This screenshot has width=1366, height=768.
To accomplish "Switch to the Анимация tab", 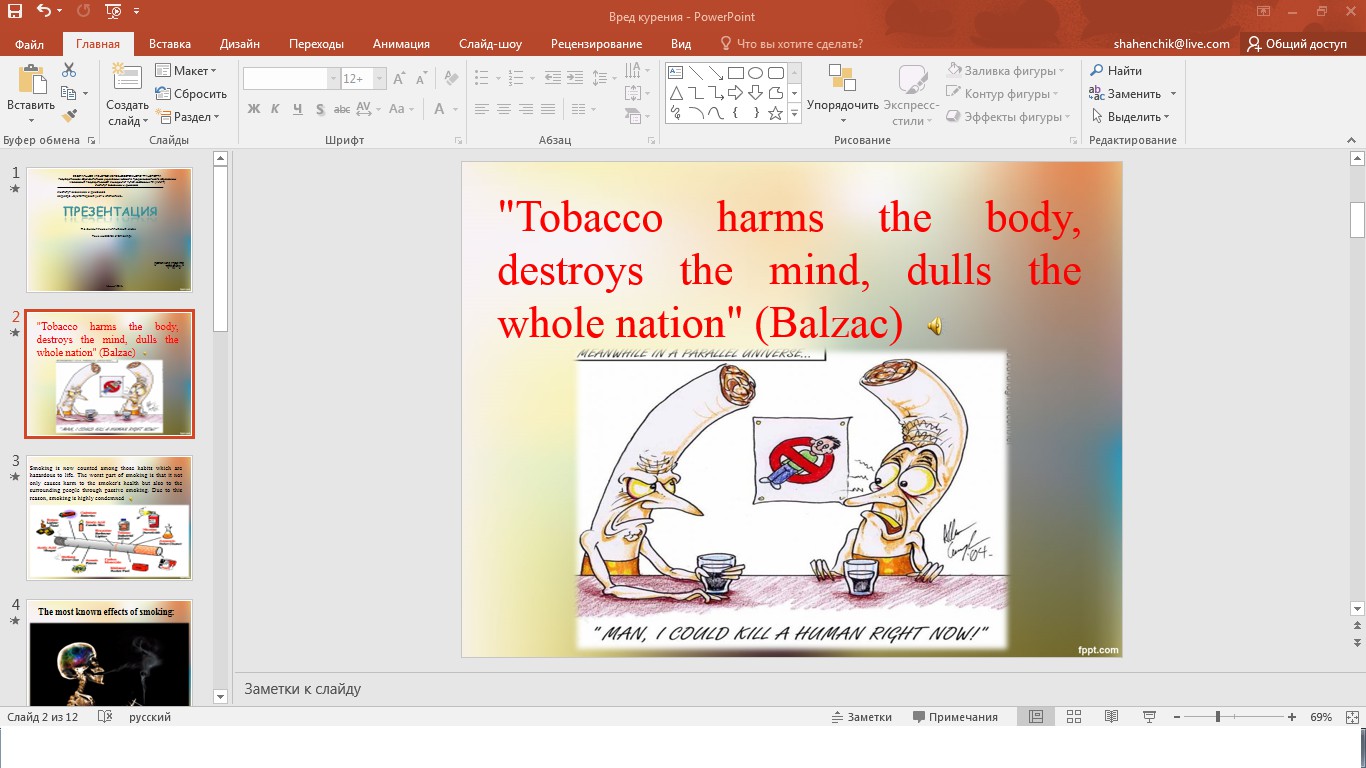I will click(x=401, y=44).
